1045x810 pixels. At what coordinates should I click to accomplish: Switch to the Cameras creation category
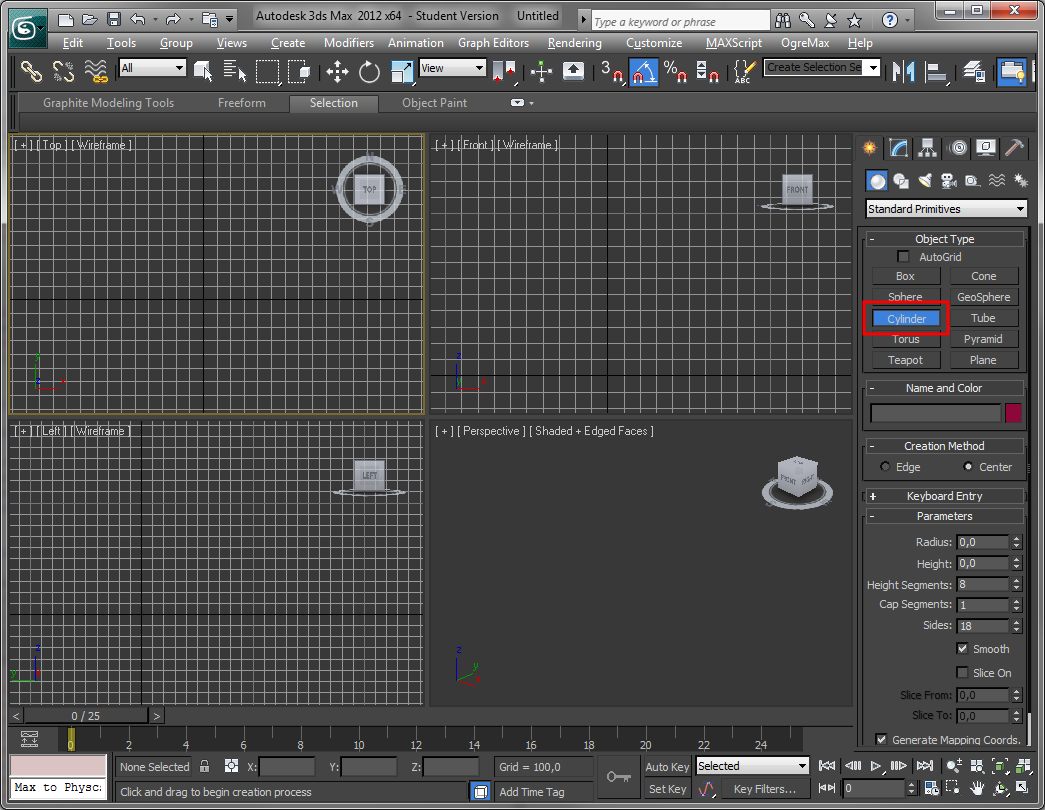949,180
